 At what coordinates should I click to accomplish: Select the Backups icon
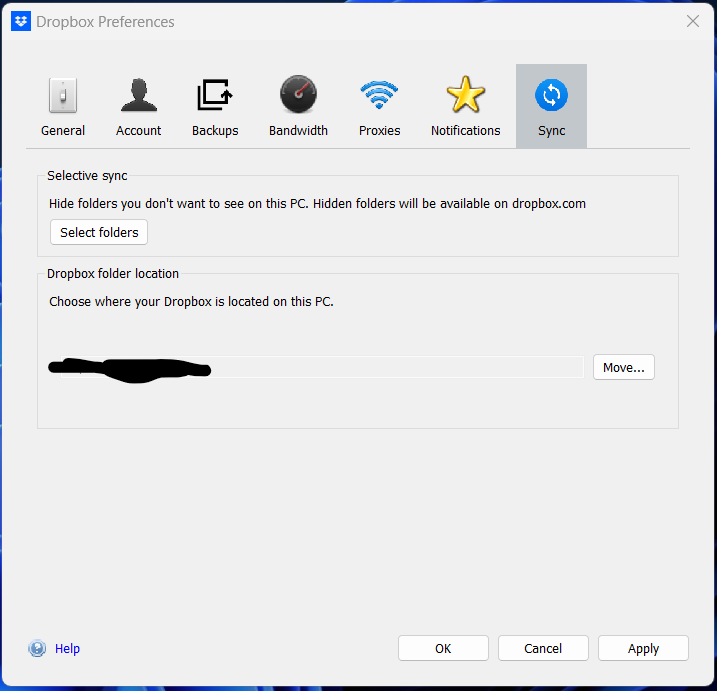[215, 95]
